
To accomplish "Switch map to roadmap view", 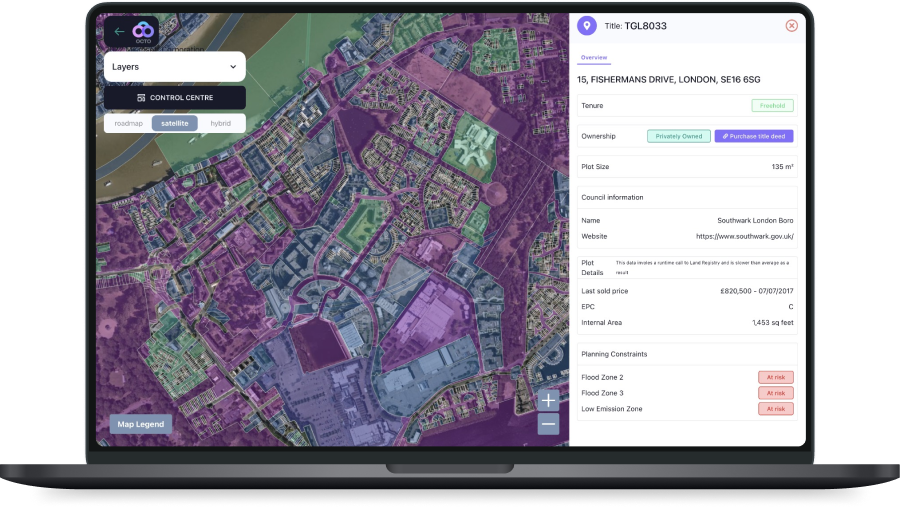I will click(129, 123).
